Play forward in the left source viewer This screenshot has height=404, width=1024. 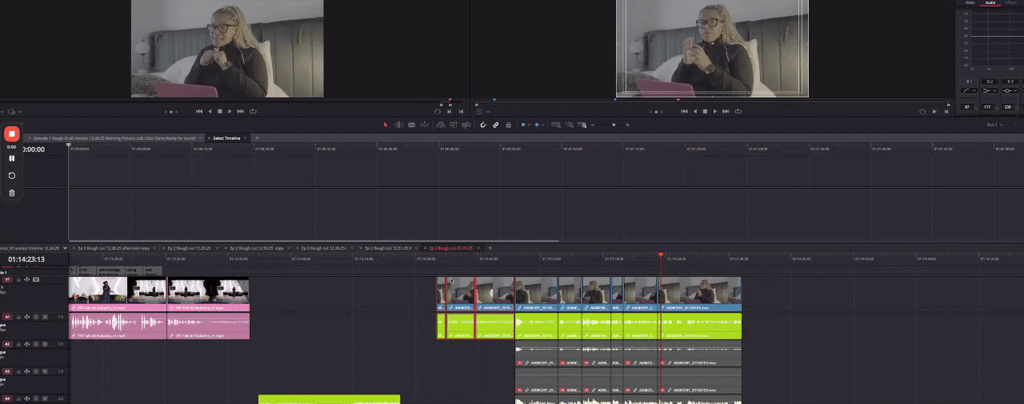(230, 112)
